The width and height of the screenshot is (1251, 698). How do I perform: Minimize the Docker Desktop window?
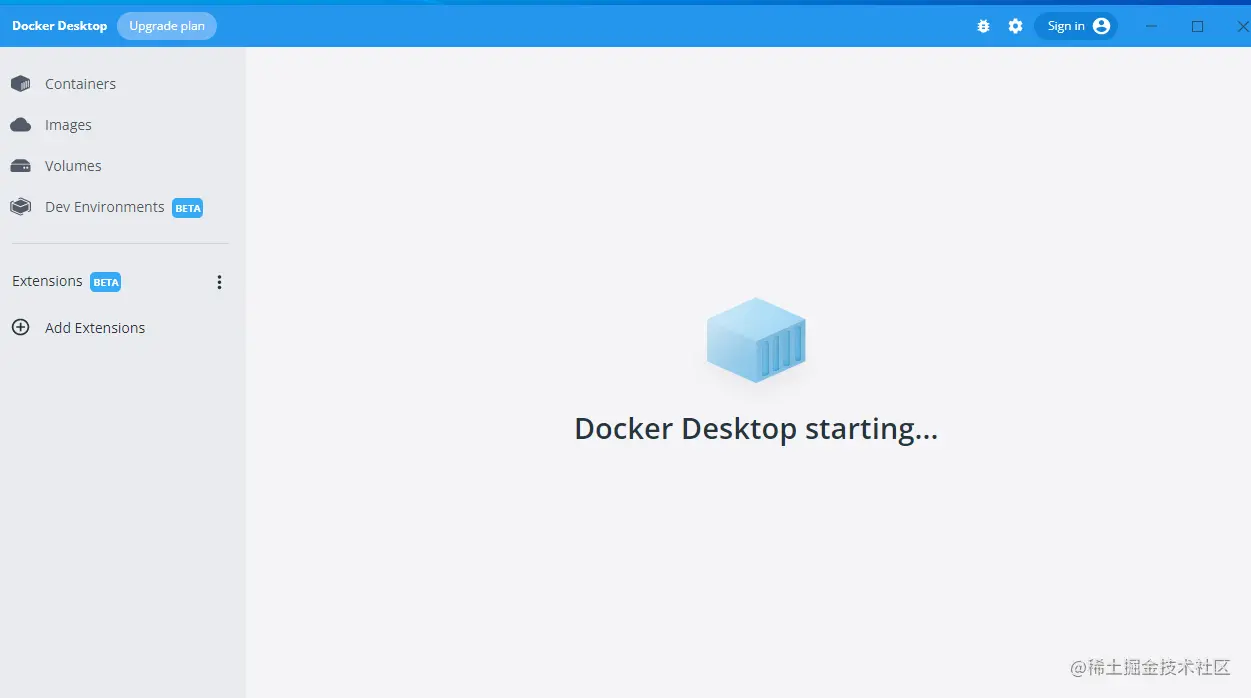(x=1151, y=26)
